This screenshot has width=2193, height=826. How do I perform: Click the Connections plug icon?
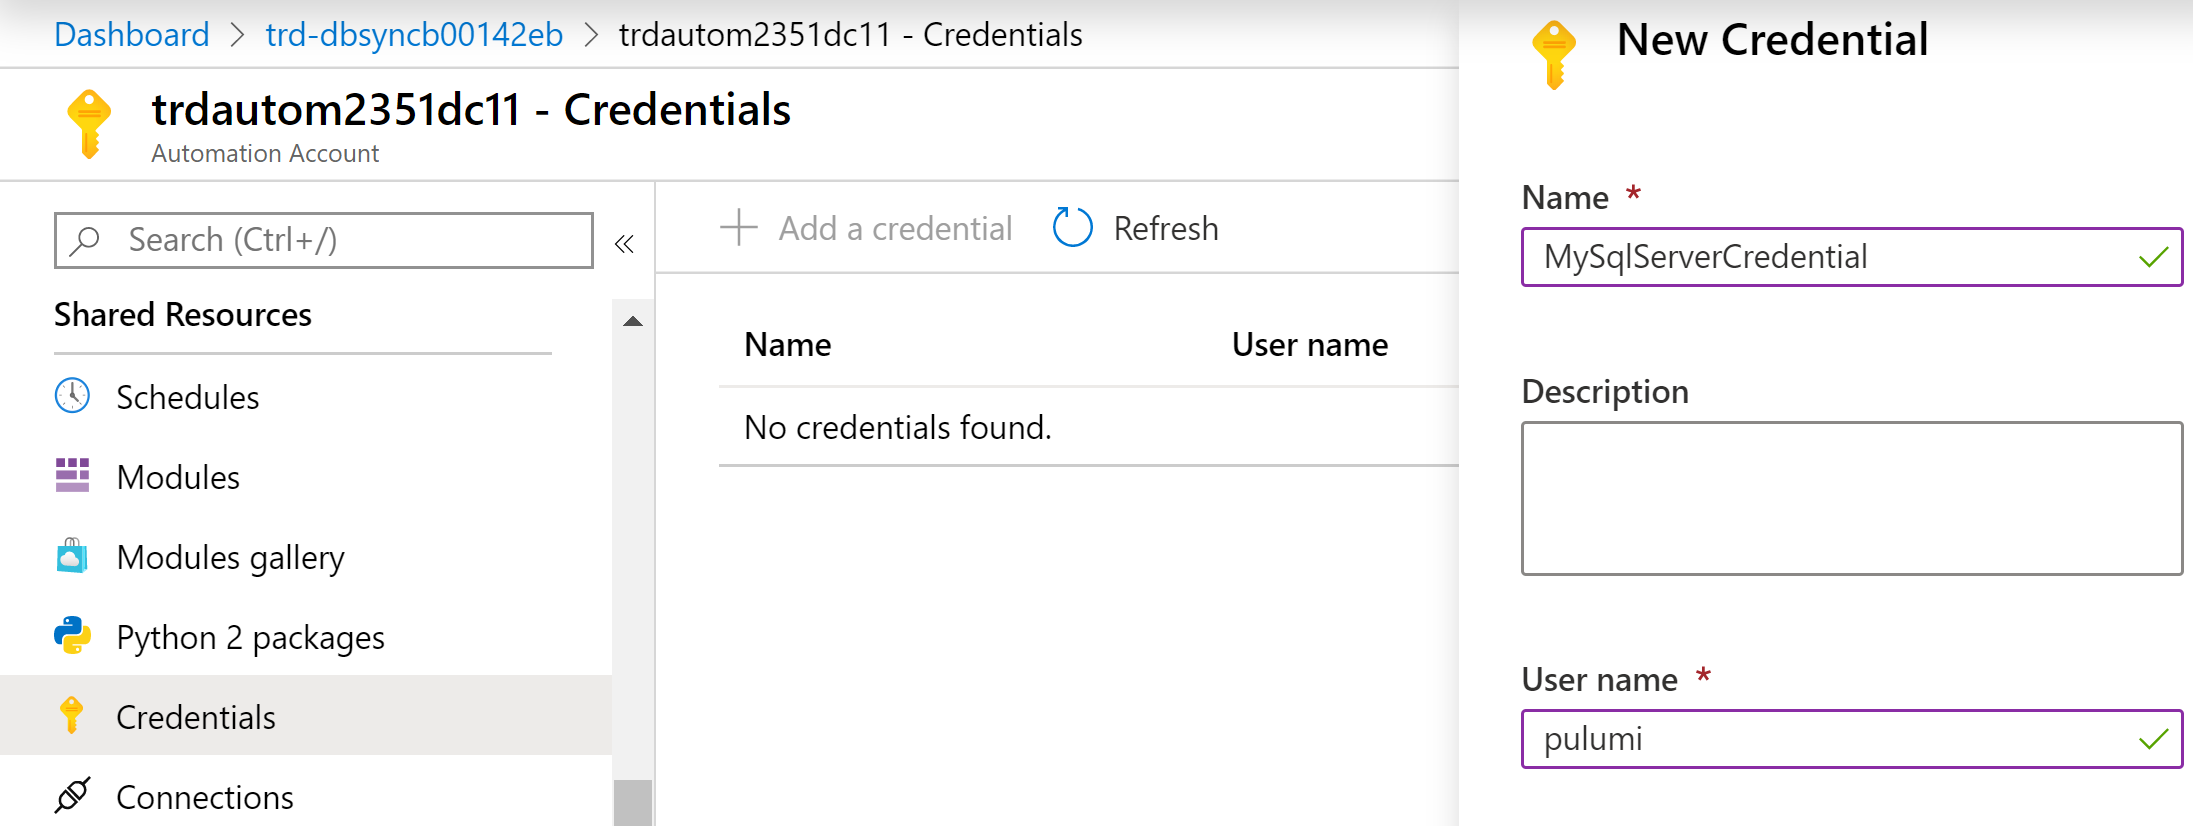(x=72, y=796)
